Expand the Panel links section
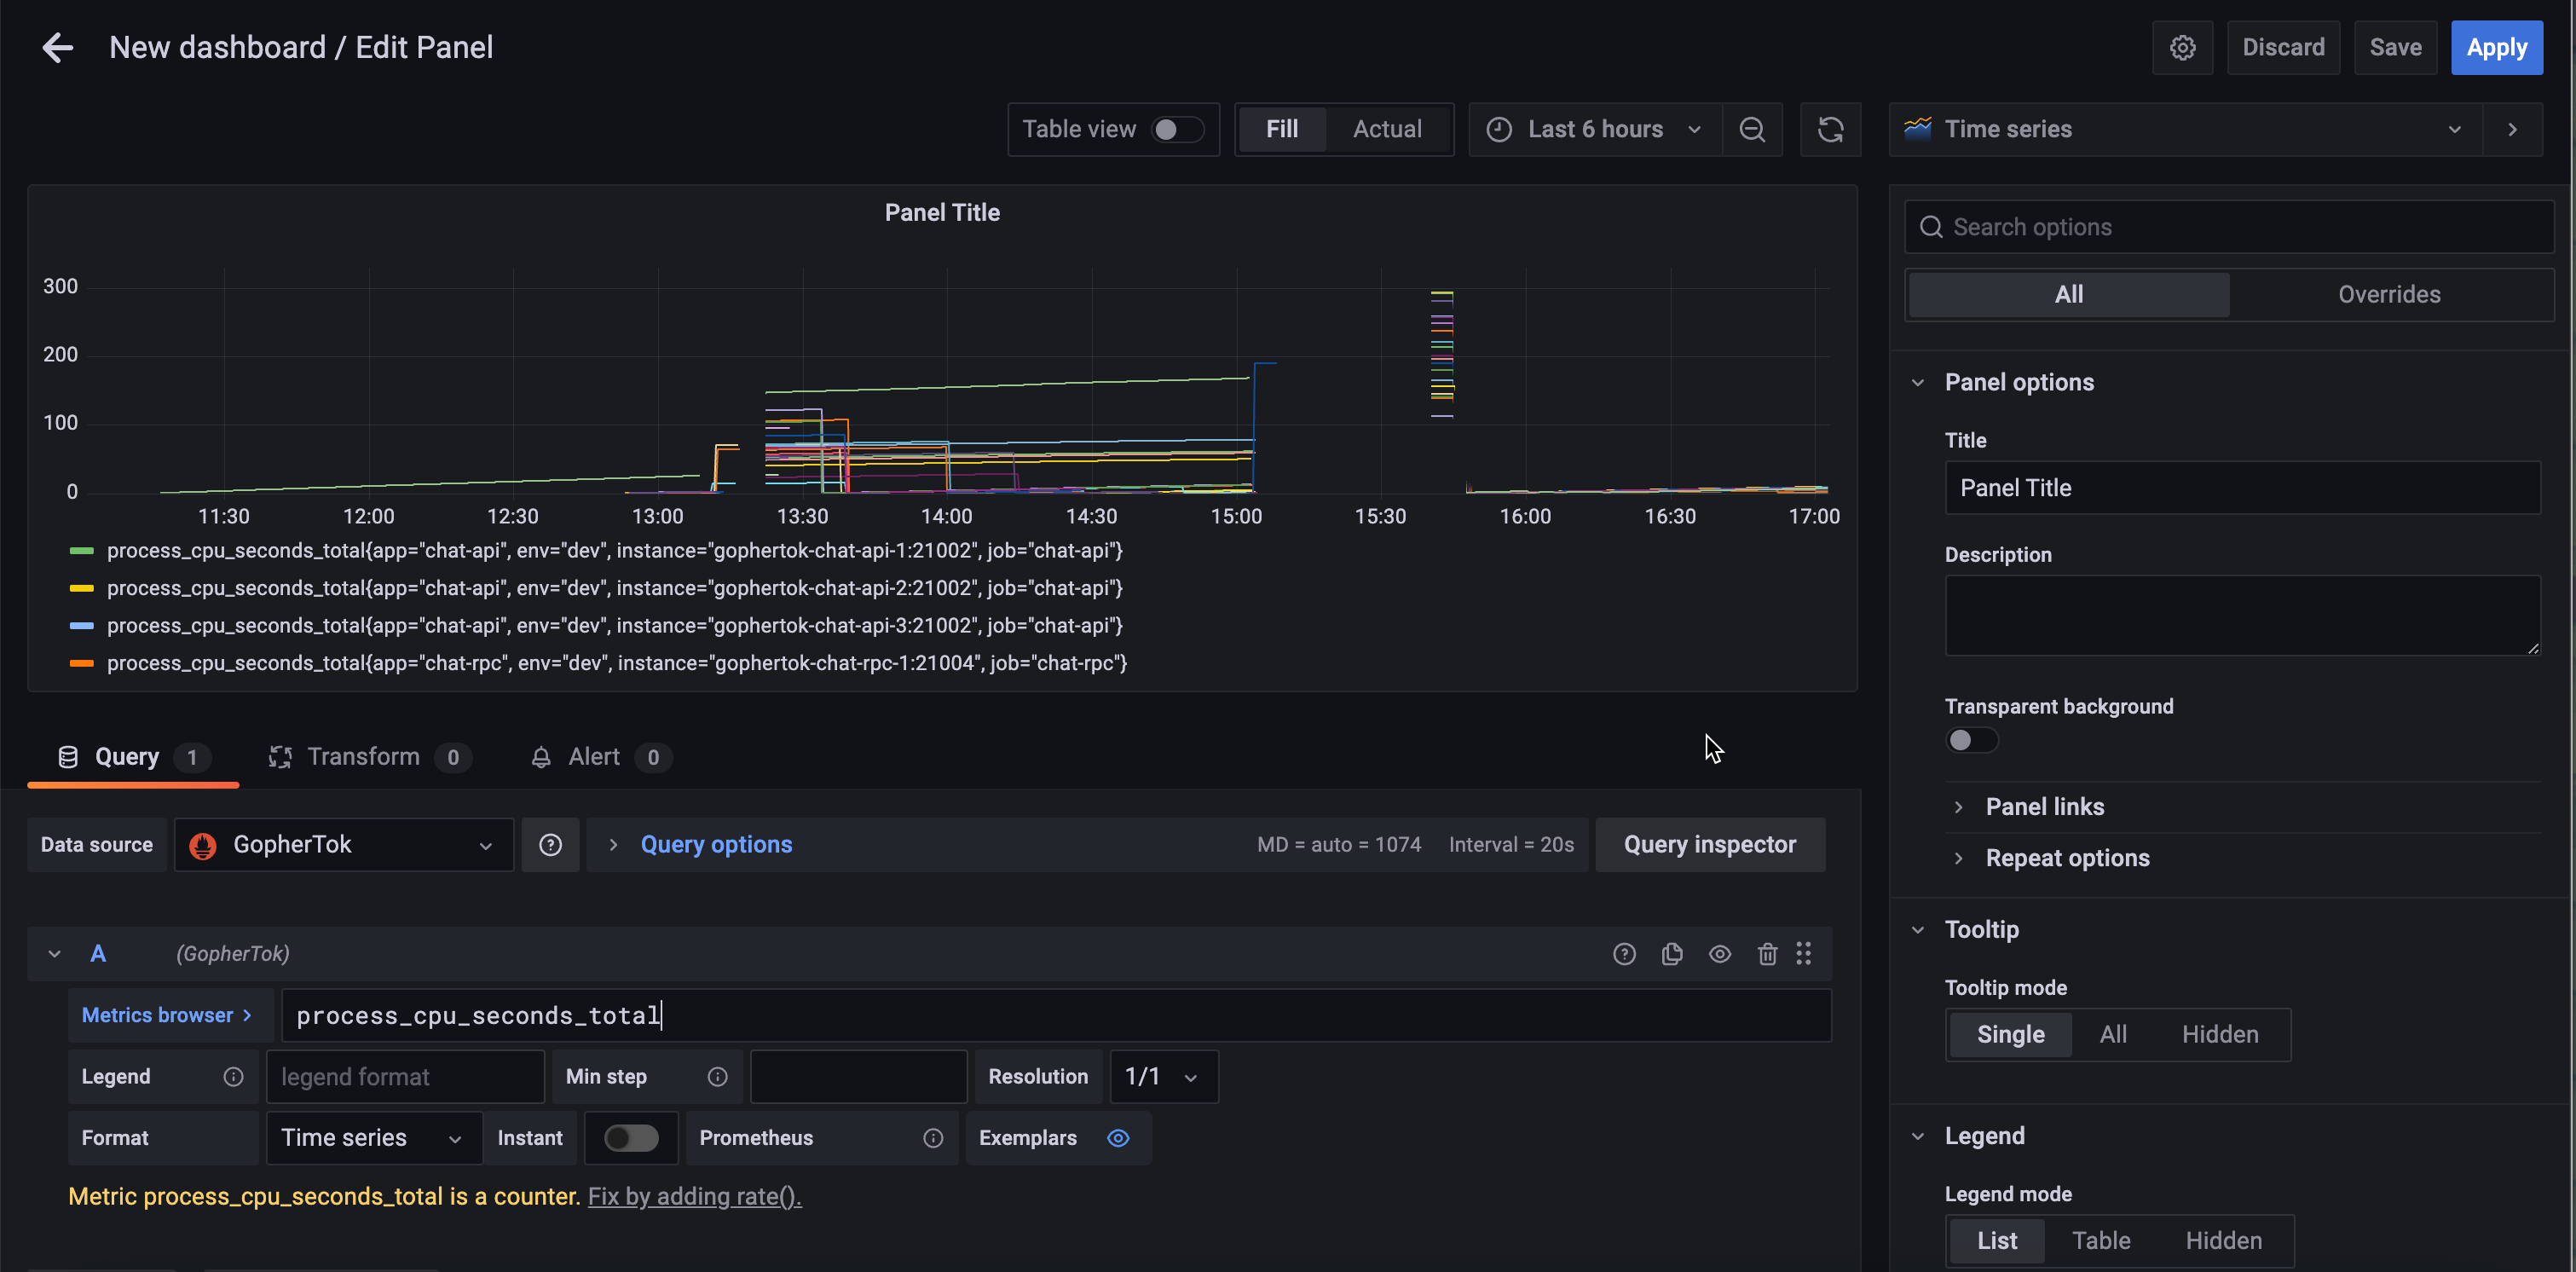Screen dimensions: 2576x1272 click(2043, 807)
